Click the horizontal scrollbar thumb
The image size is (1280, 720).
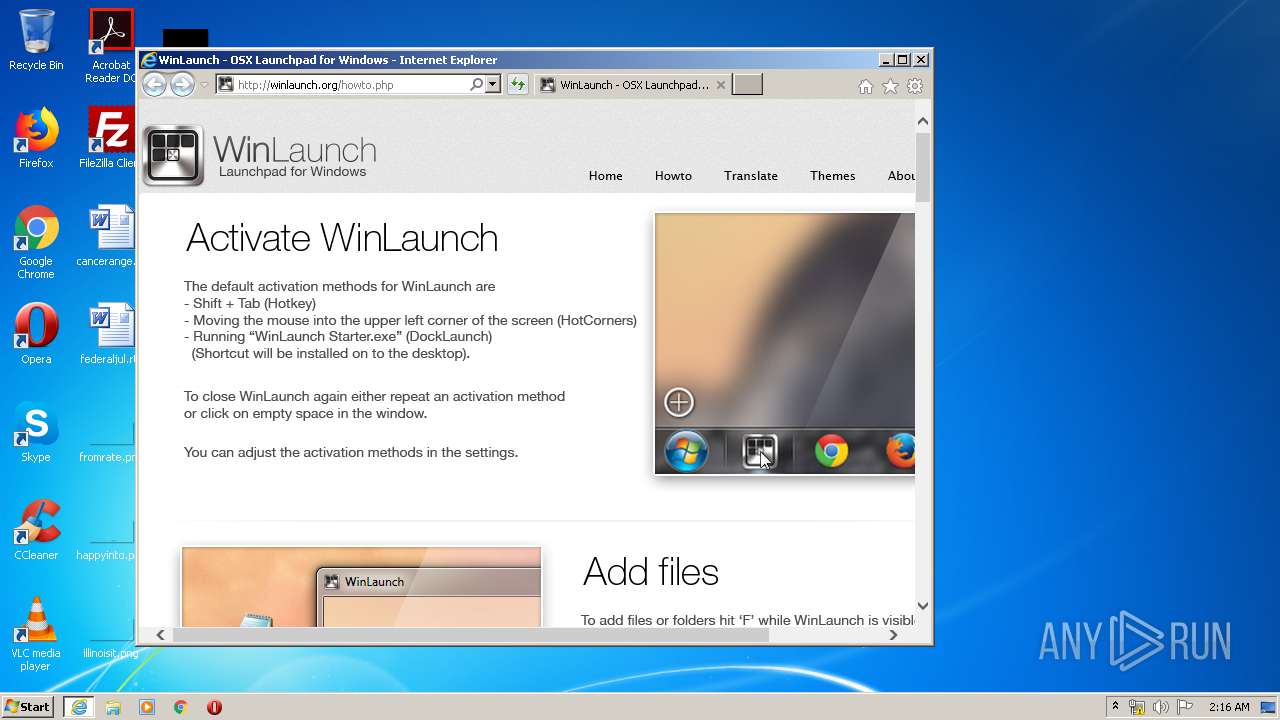471,635
